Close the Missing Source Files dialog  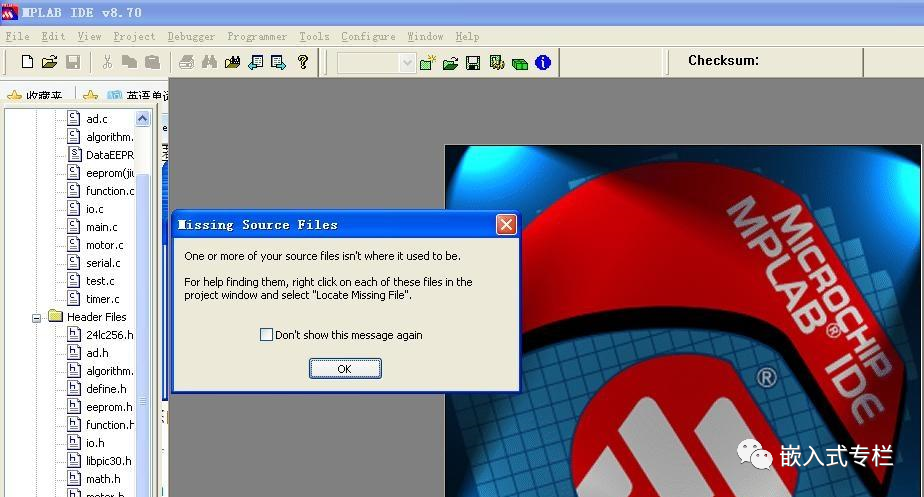click(x=506, y=224)
